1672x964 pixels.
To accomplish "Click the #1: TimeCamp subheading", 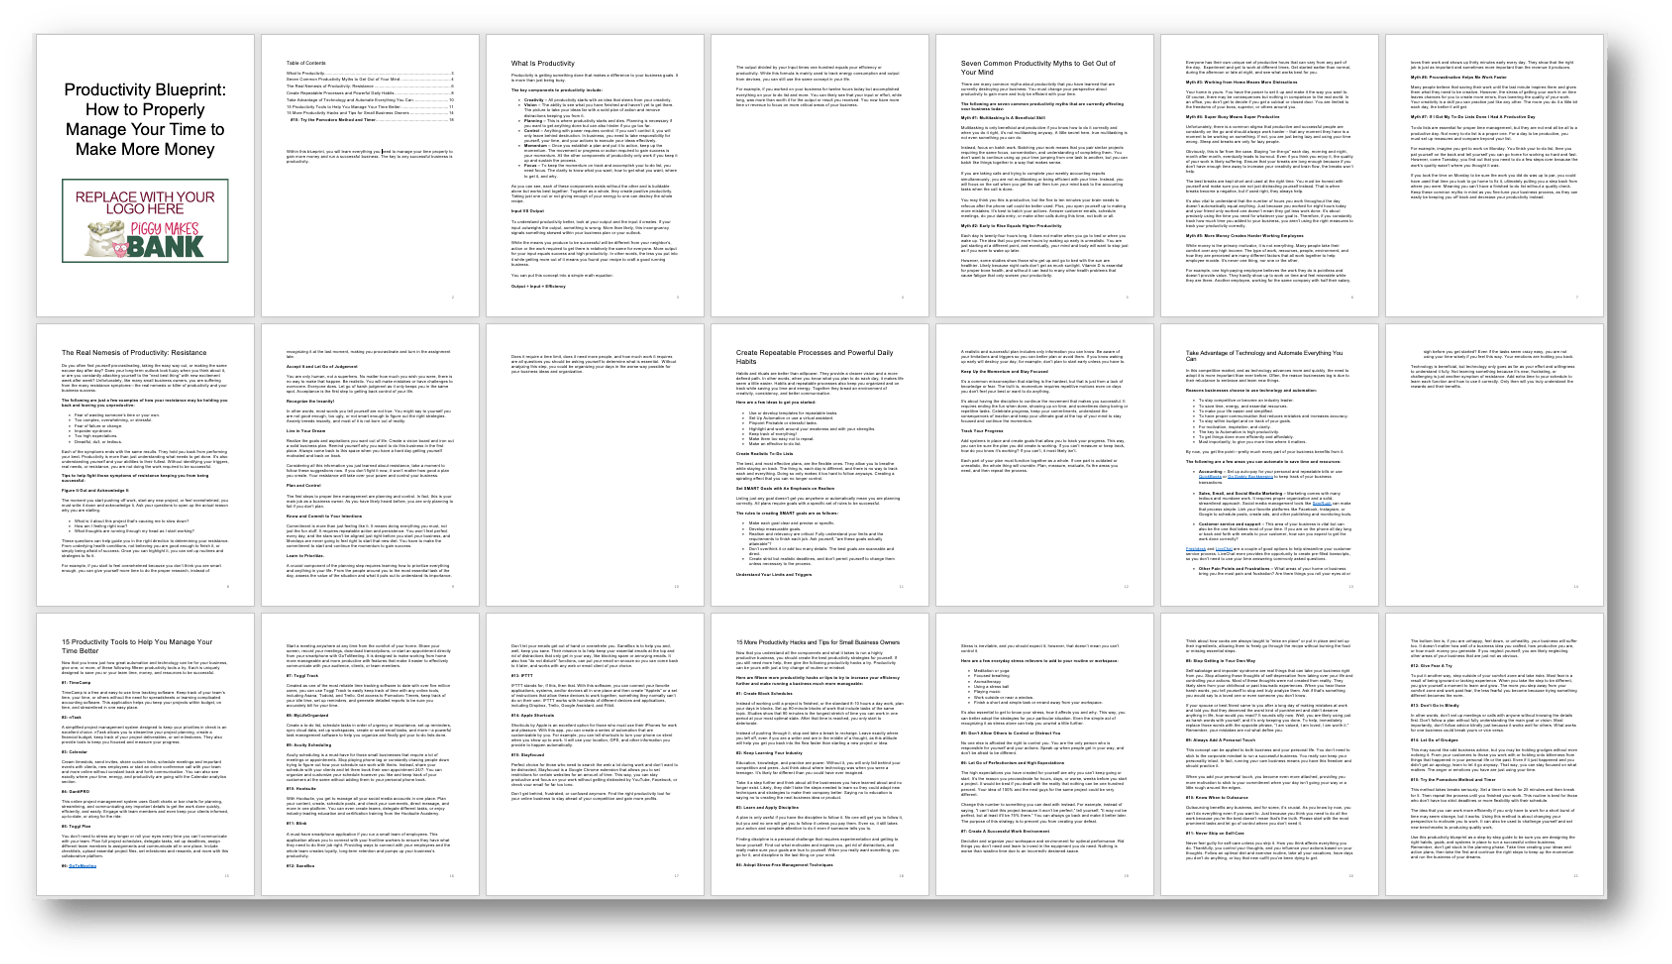I will click(76, 683).
